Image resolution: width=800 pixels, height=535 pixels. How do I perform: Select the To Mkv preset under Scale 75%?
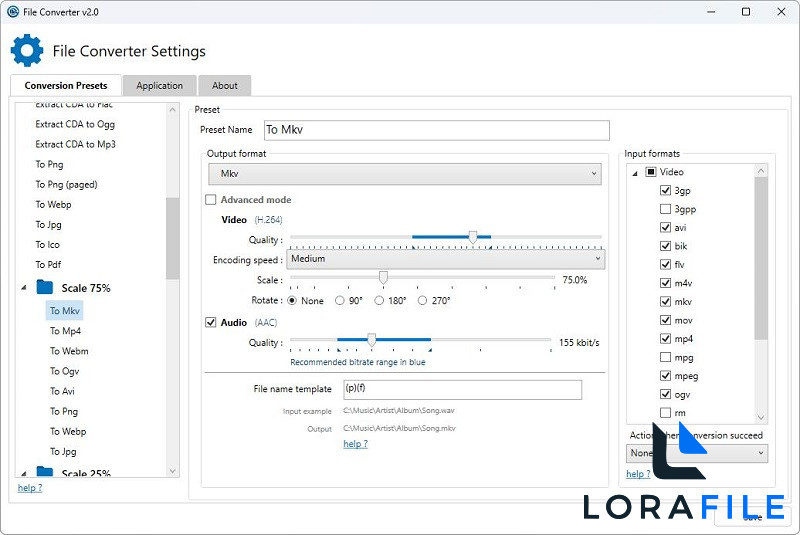[65, 311]
